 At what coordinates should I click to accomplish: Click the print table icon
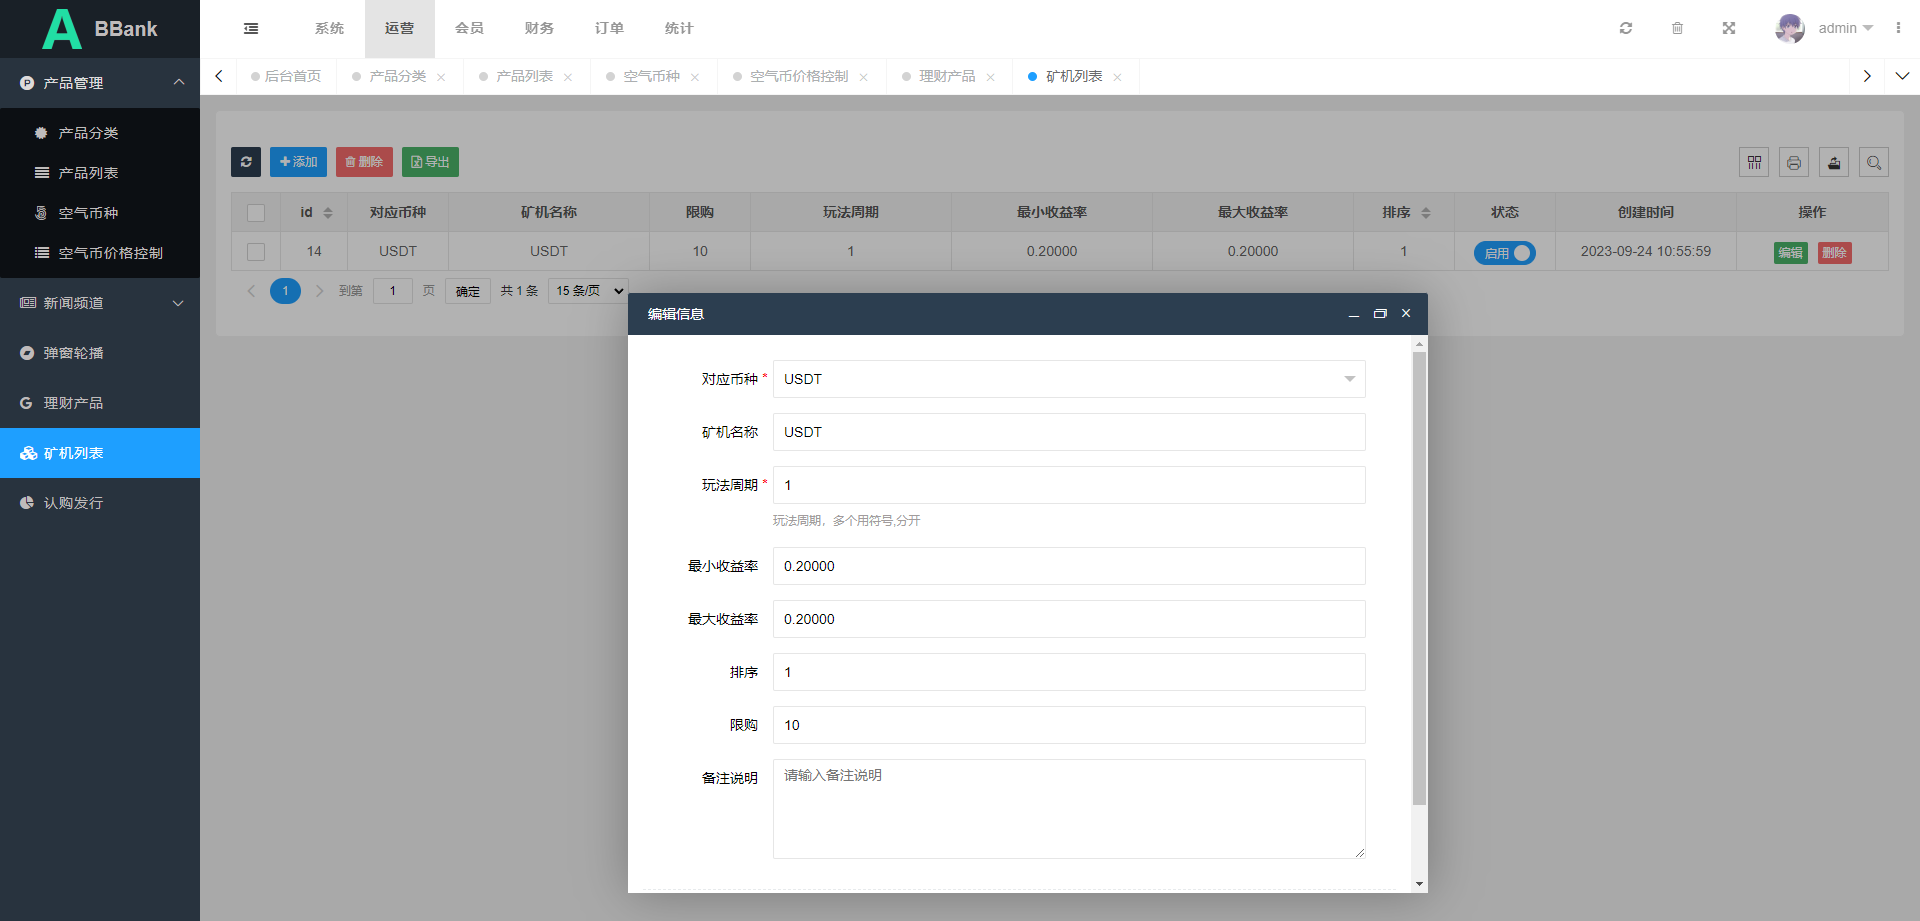[1794, 162]
